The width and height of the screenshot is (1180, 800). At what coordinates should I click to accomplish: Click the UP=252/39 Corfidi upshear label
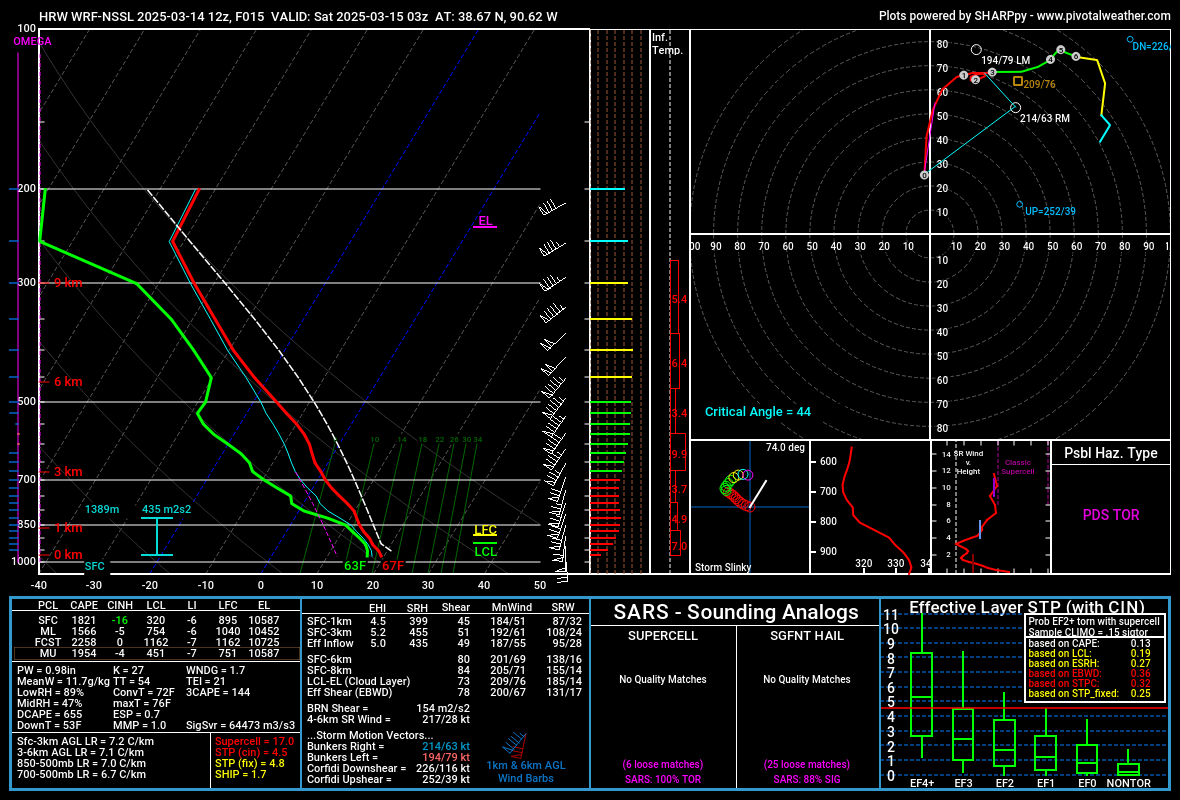pyautogui.click(x=1049, y=211)
